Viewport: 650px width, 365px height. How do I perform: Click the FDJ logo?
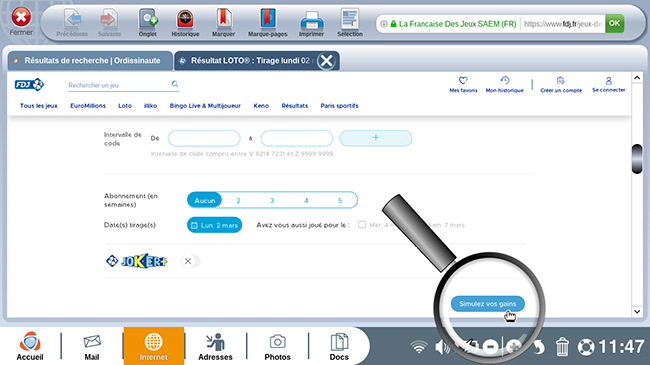click(29, 85)
